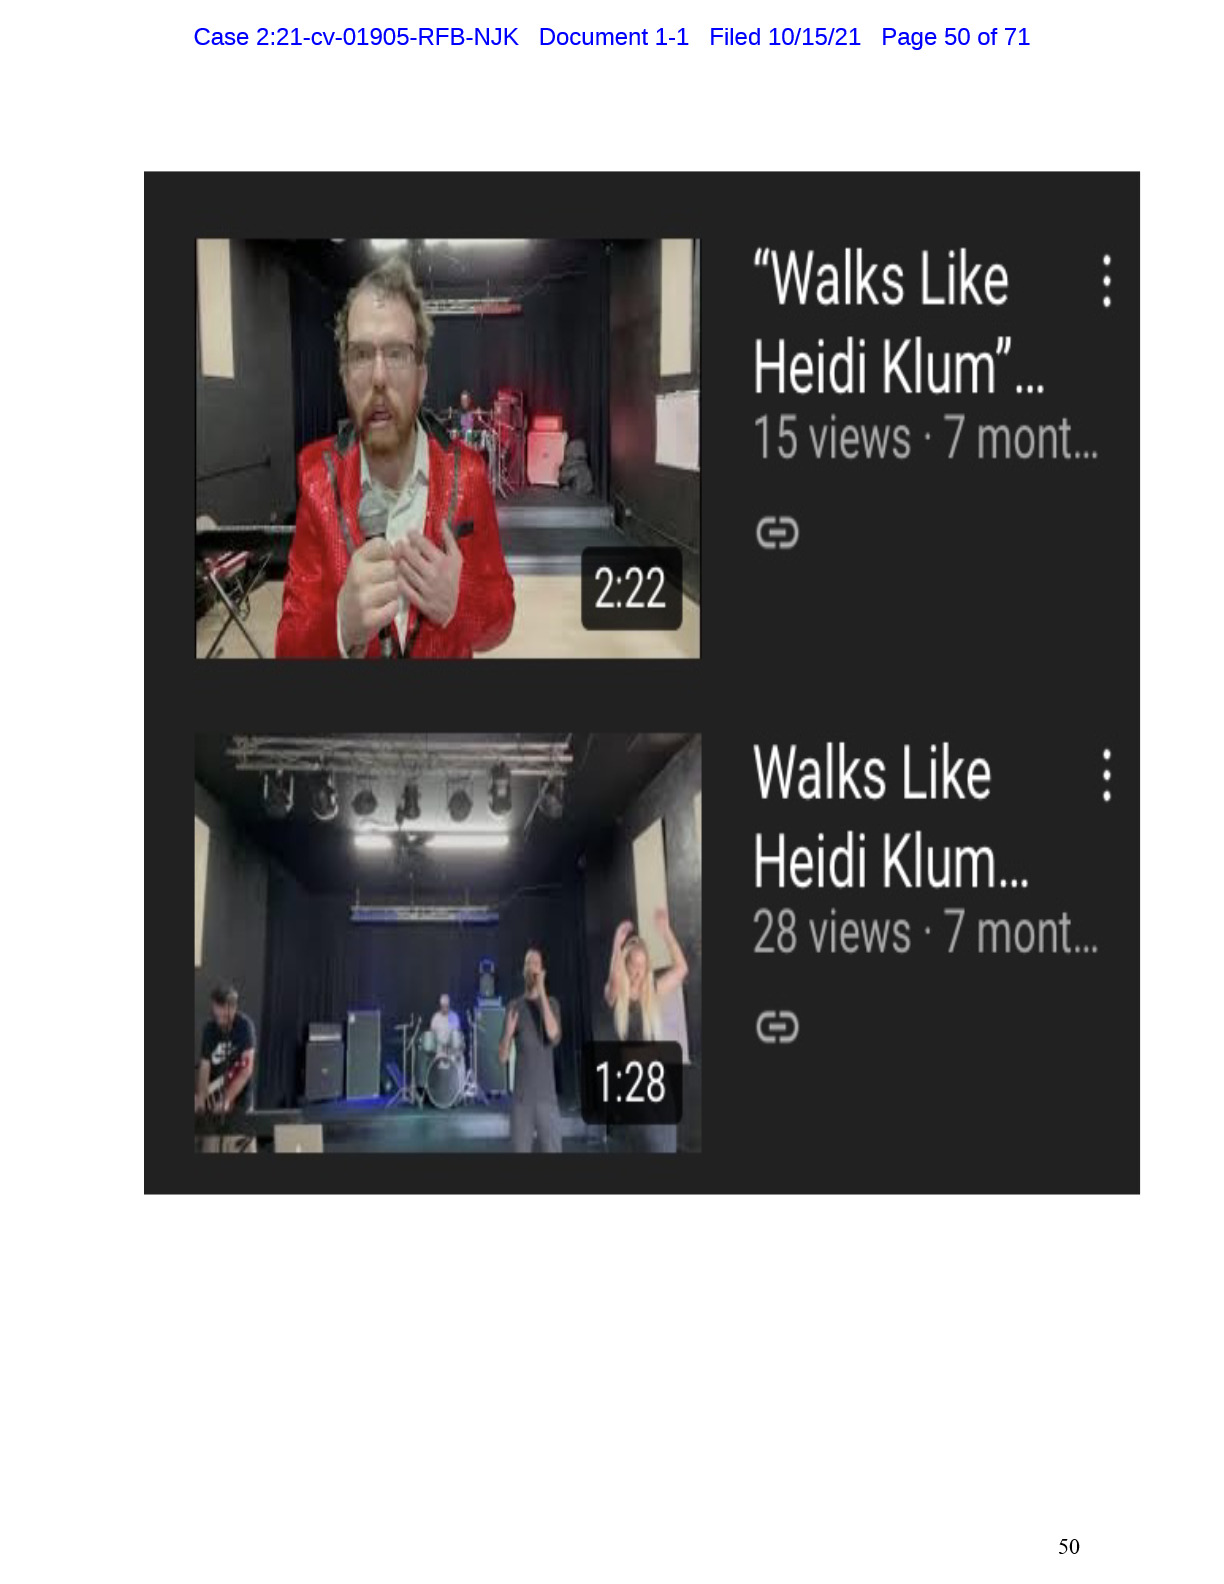This screenshot has width=1224, height=1584.
Task: Click the Document 1-1 header text
Action: [614, 37]
